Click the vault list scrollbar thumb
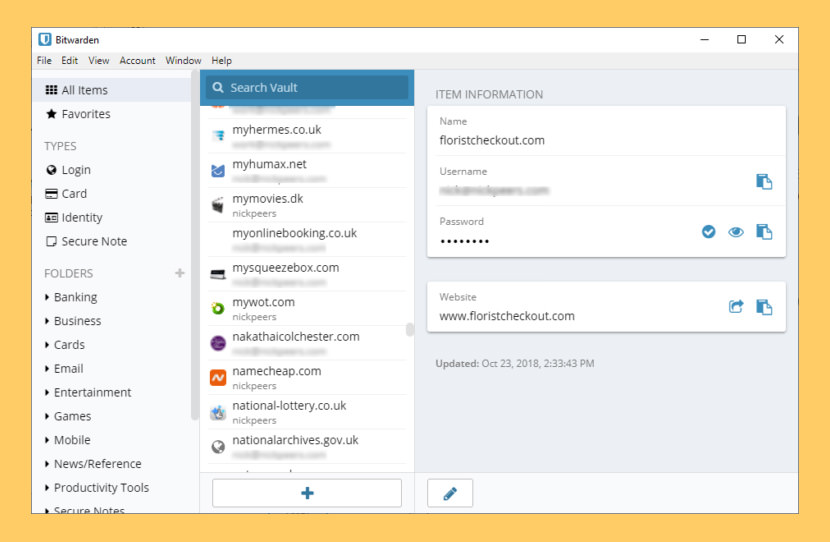 tap(409, 329)
